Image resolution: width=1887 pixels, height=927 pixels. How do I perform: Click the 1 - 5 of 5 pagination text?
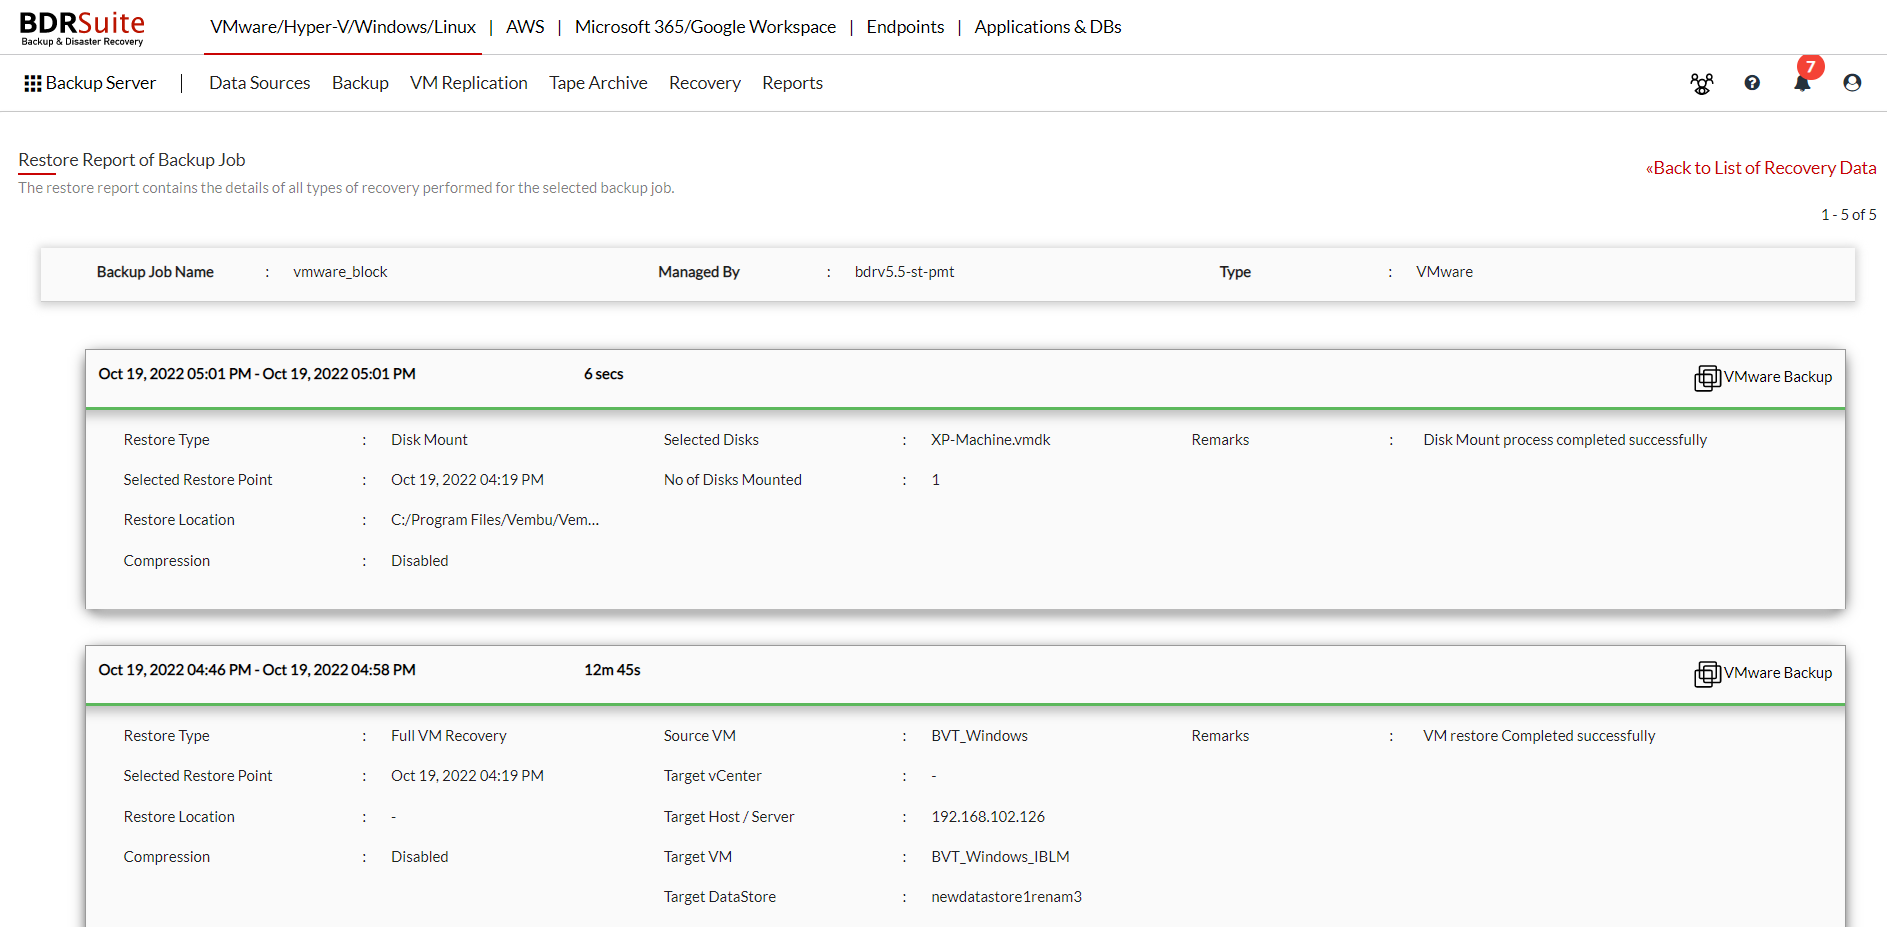[x=1848, y=215]
